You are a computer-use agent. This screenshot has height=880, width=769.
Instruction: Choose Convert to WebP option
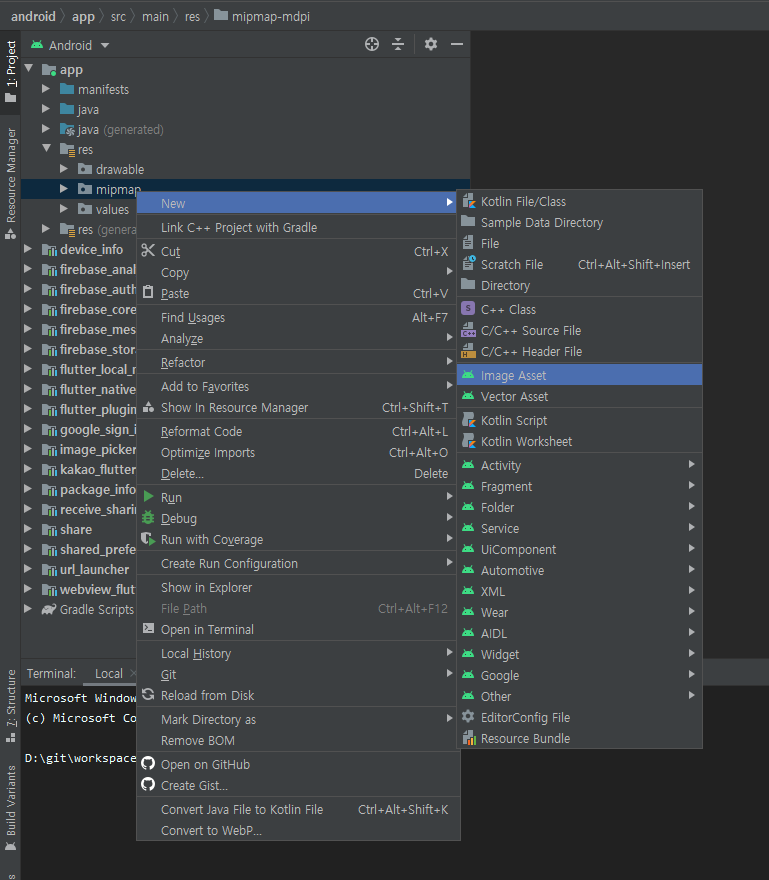click(x=297, y=830)
